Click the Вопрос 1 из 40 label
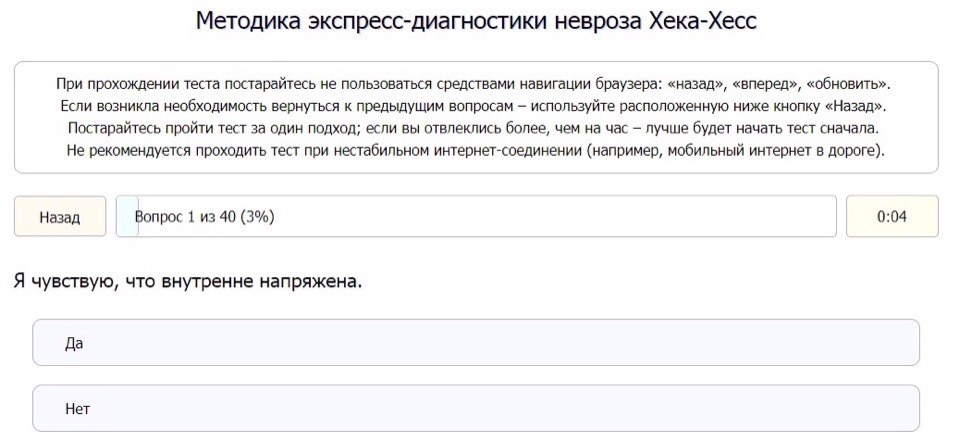This screenshot has width=960, height=442. click(189, 217)
